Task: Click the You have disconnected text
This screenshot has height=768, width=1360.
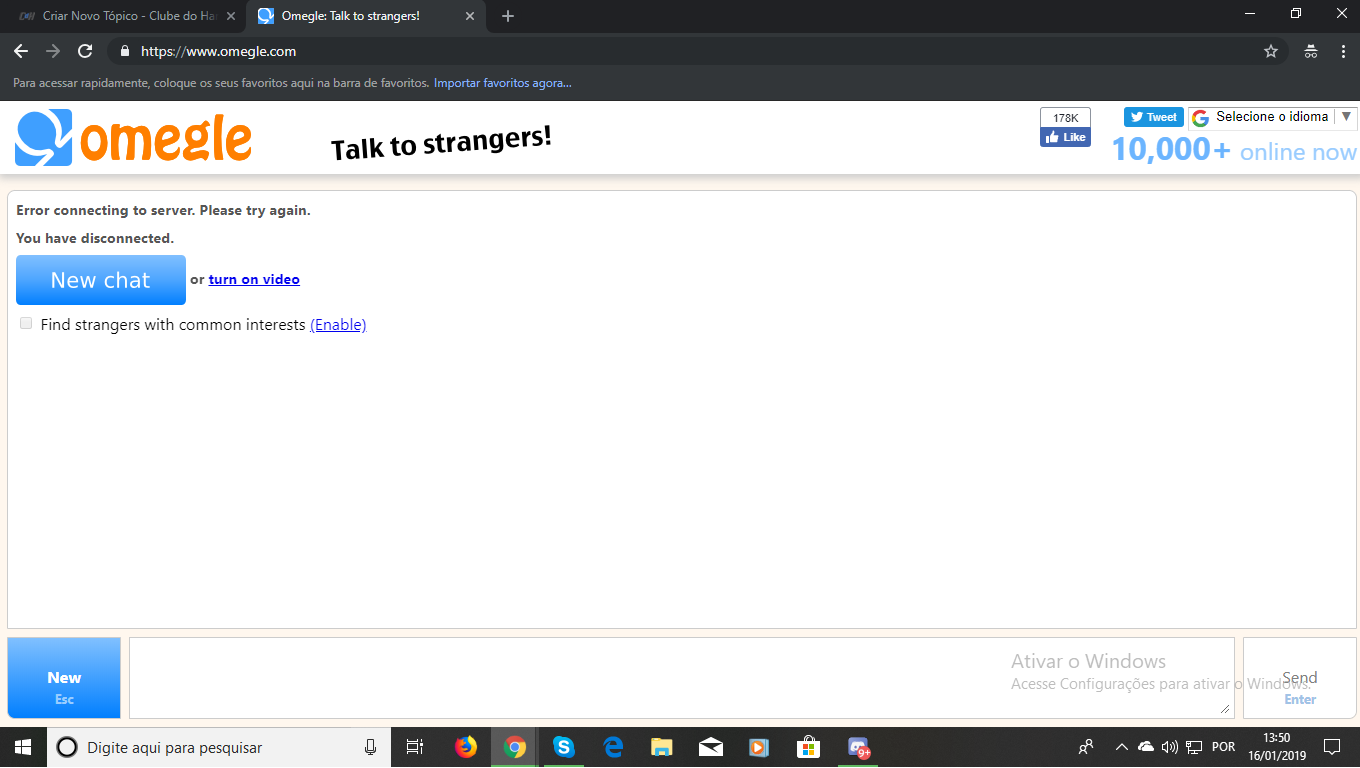Action: pos(95,239)
